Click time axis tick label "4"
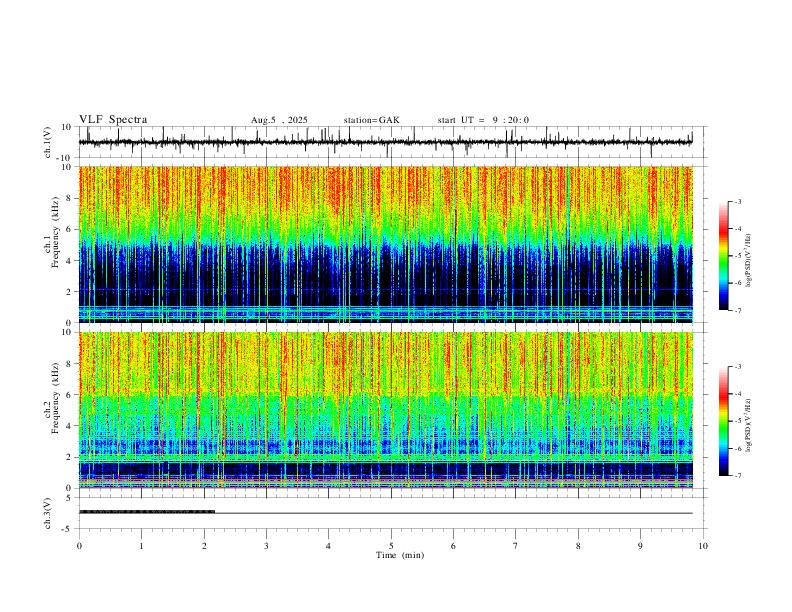The width and height of the screenshot is (792, 612). point(328,546)
